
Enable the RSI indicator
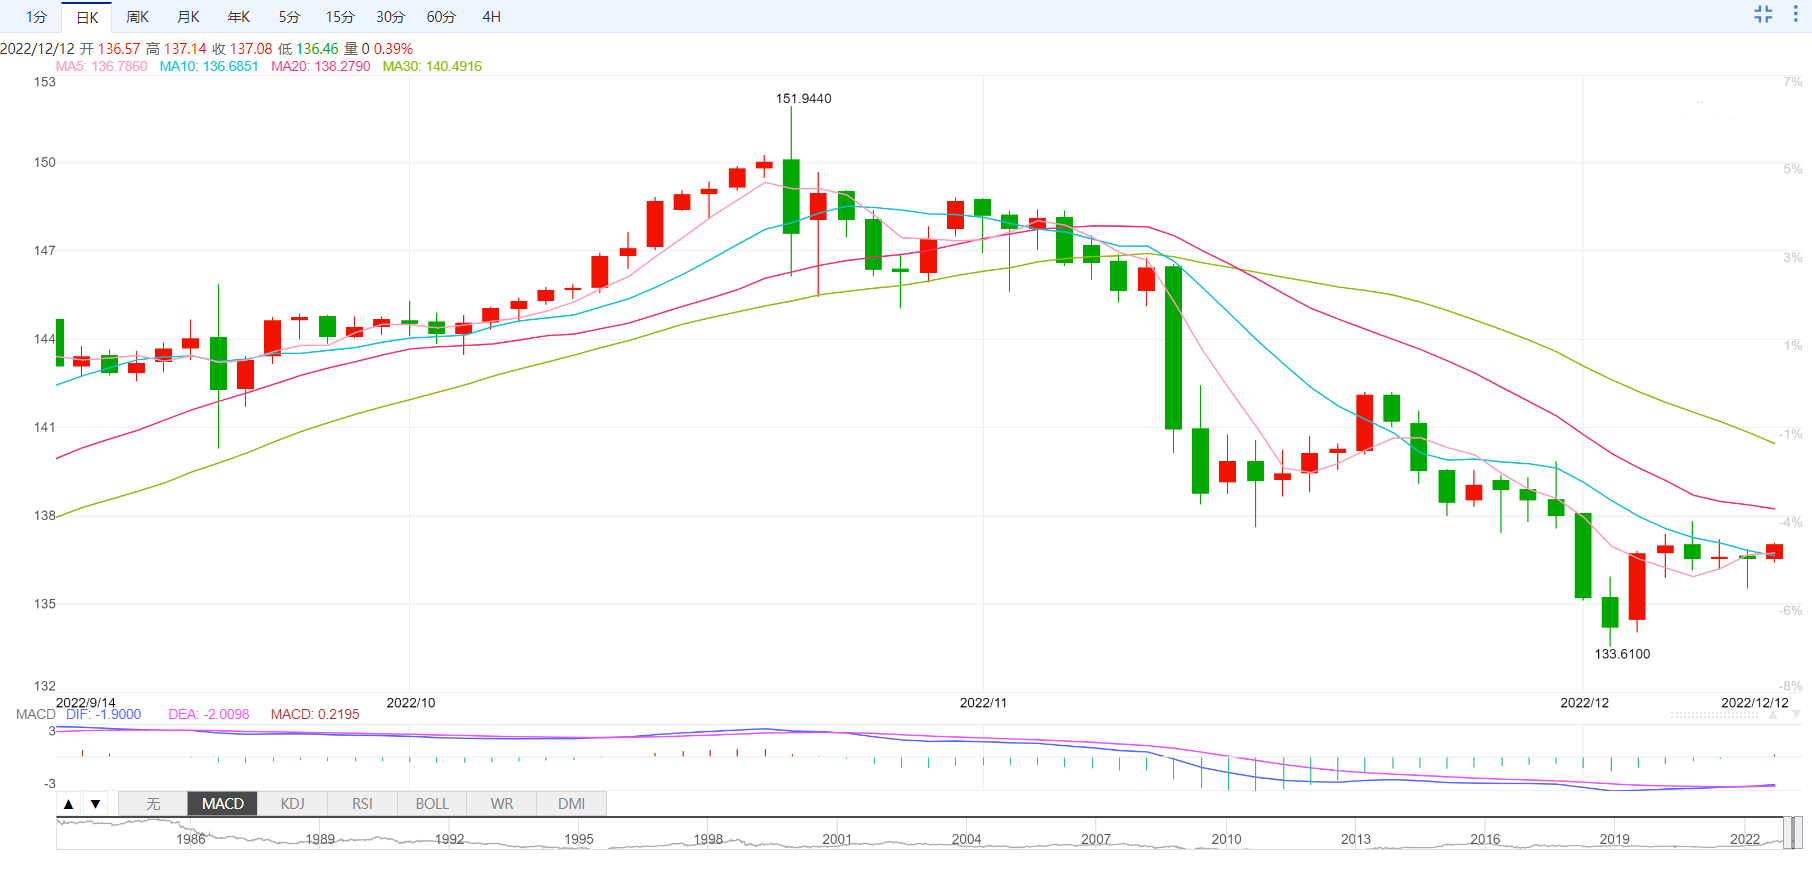click(362, 804)
